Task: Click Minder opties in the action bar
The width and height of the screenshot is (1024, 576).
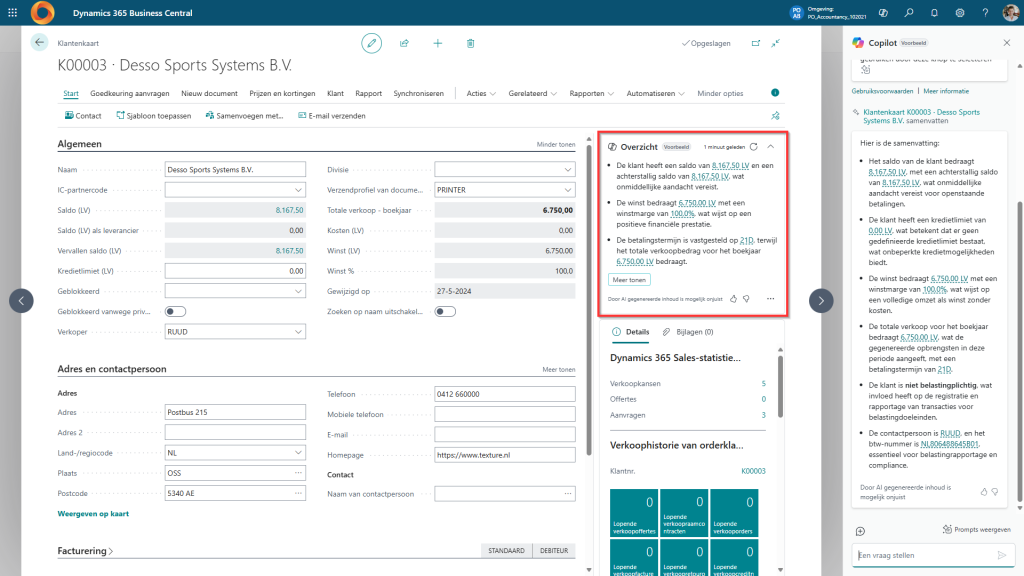Action: 720,93
